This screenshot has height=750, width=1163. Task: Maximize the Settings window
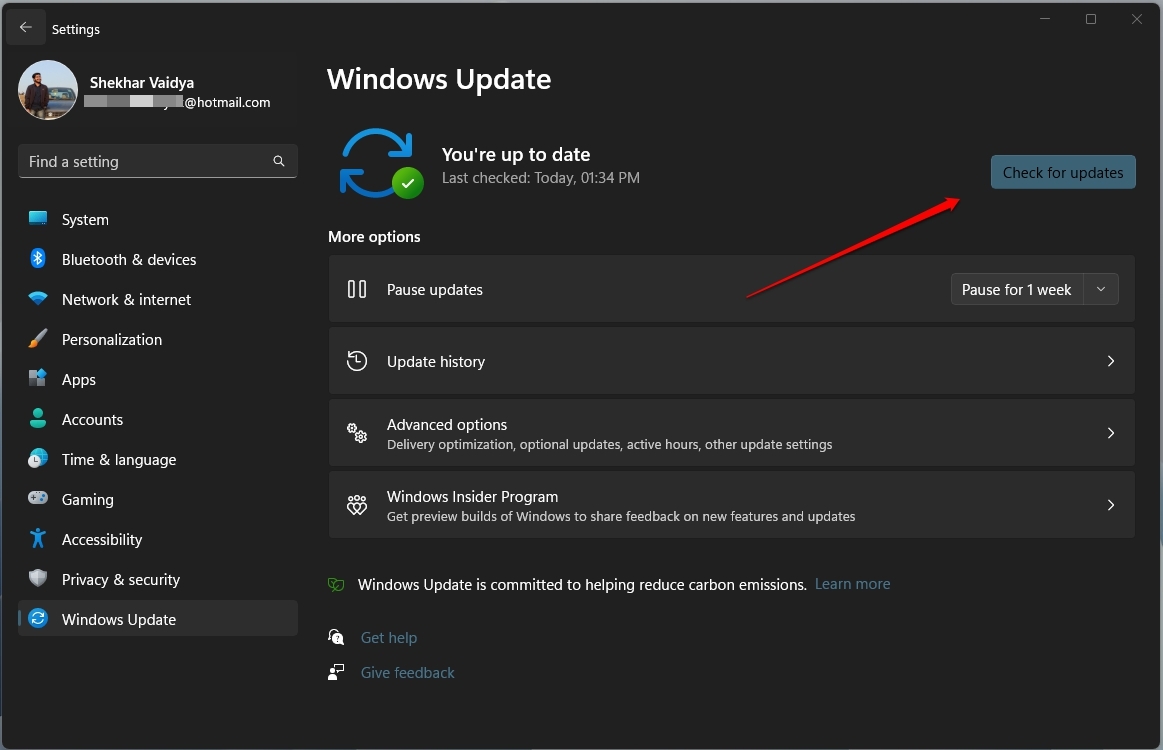[x=1091, y=19]
